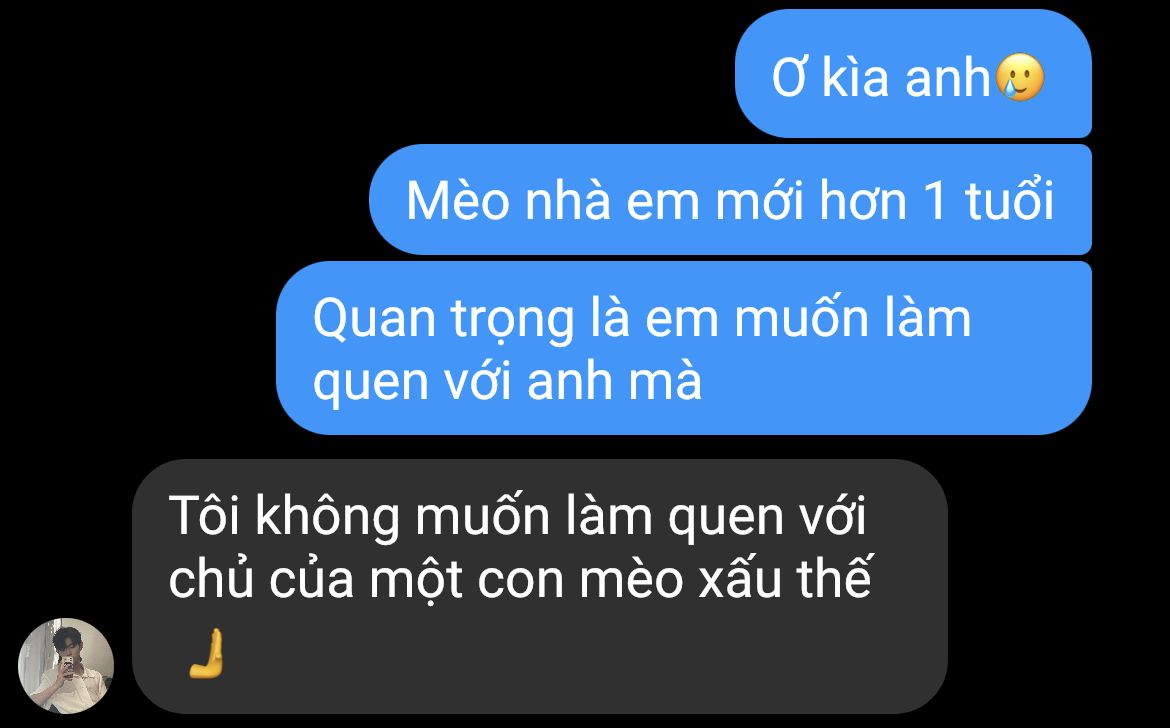The image size is (1170, 728).
Task: Select the gray received message bubble
Action: (x=540, y=587)
